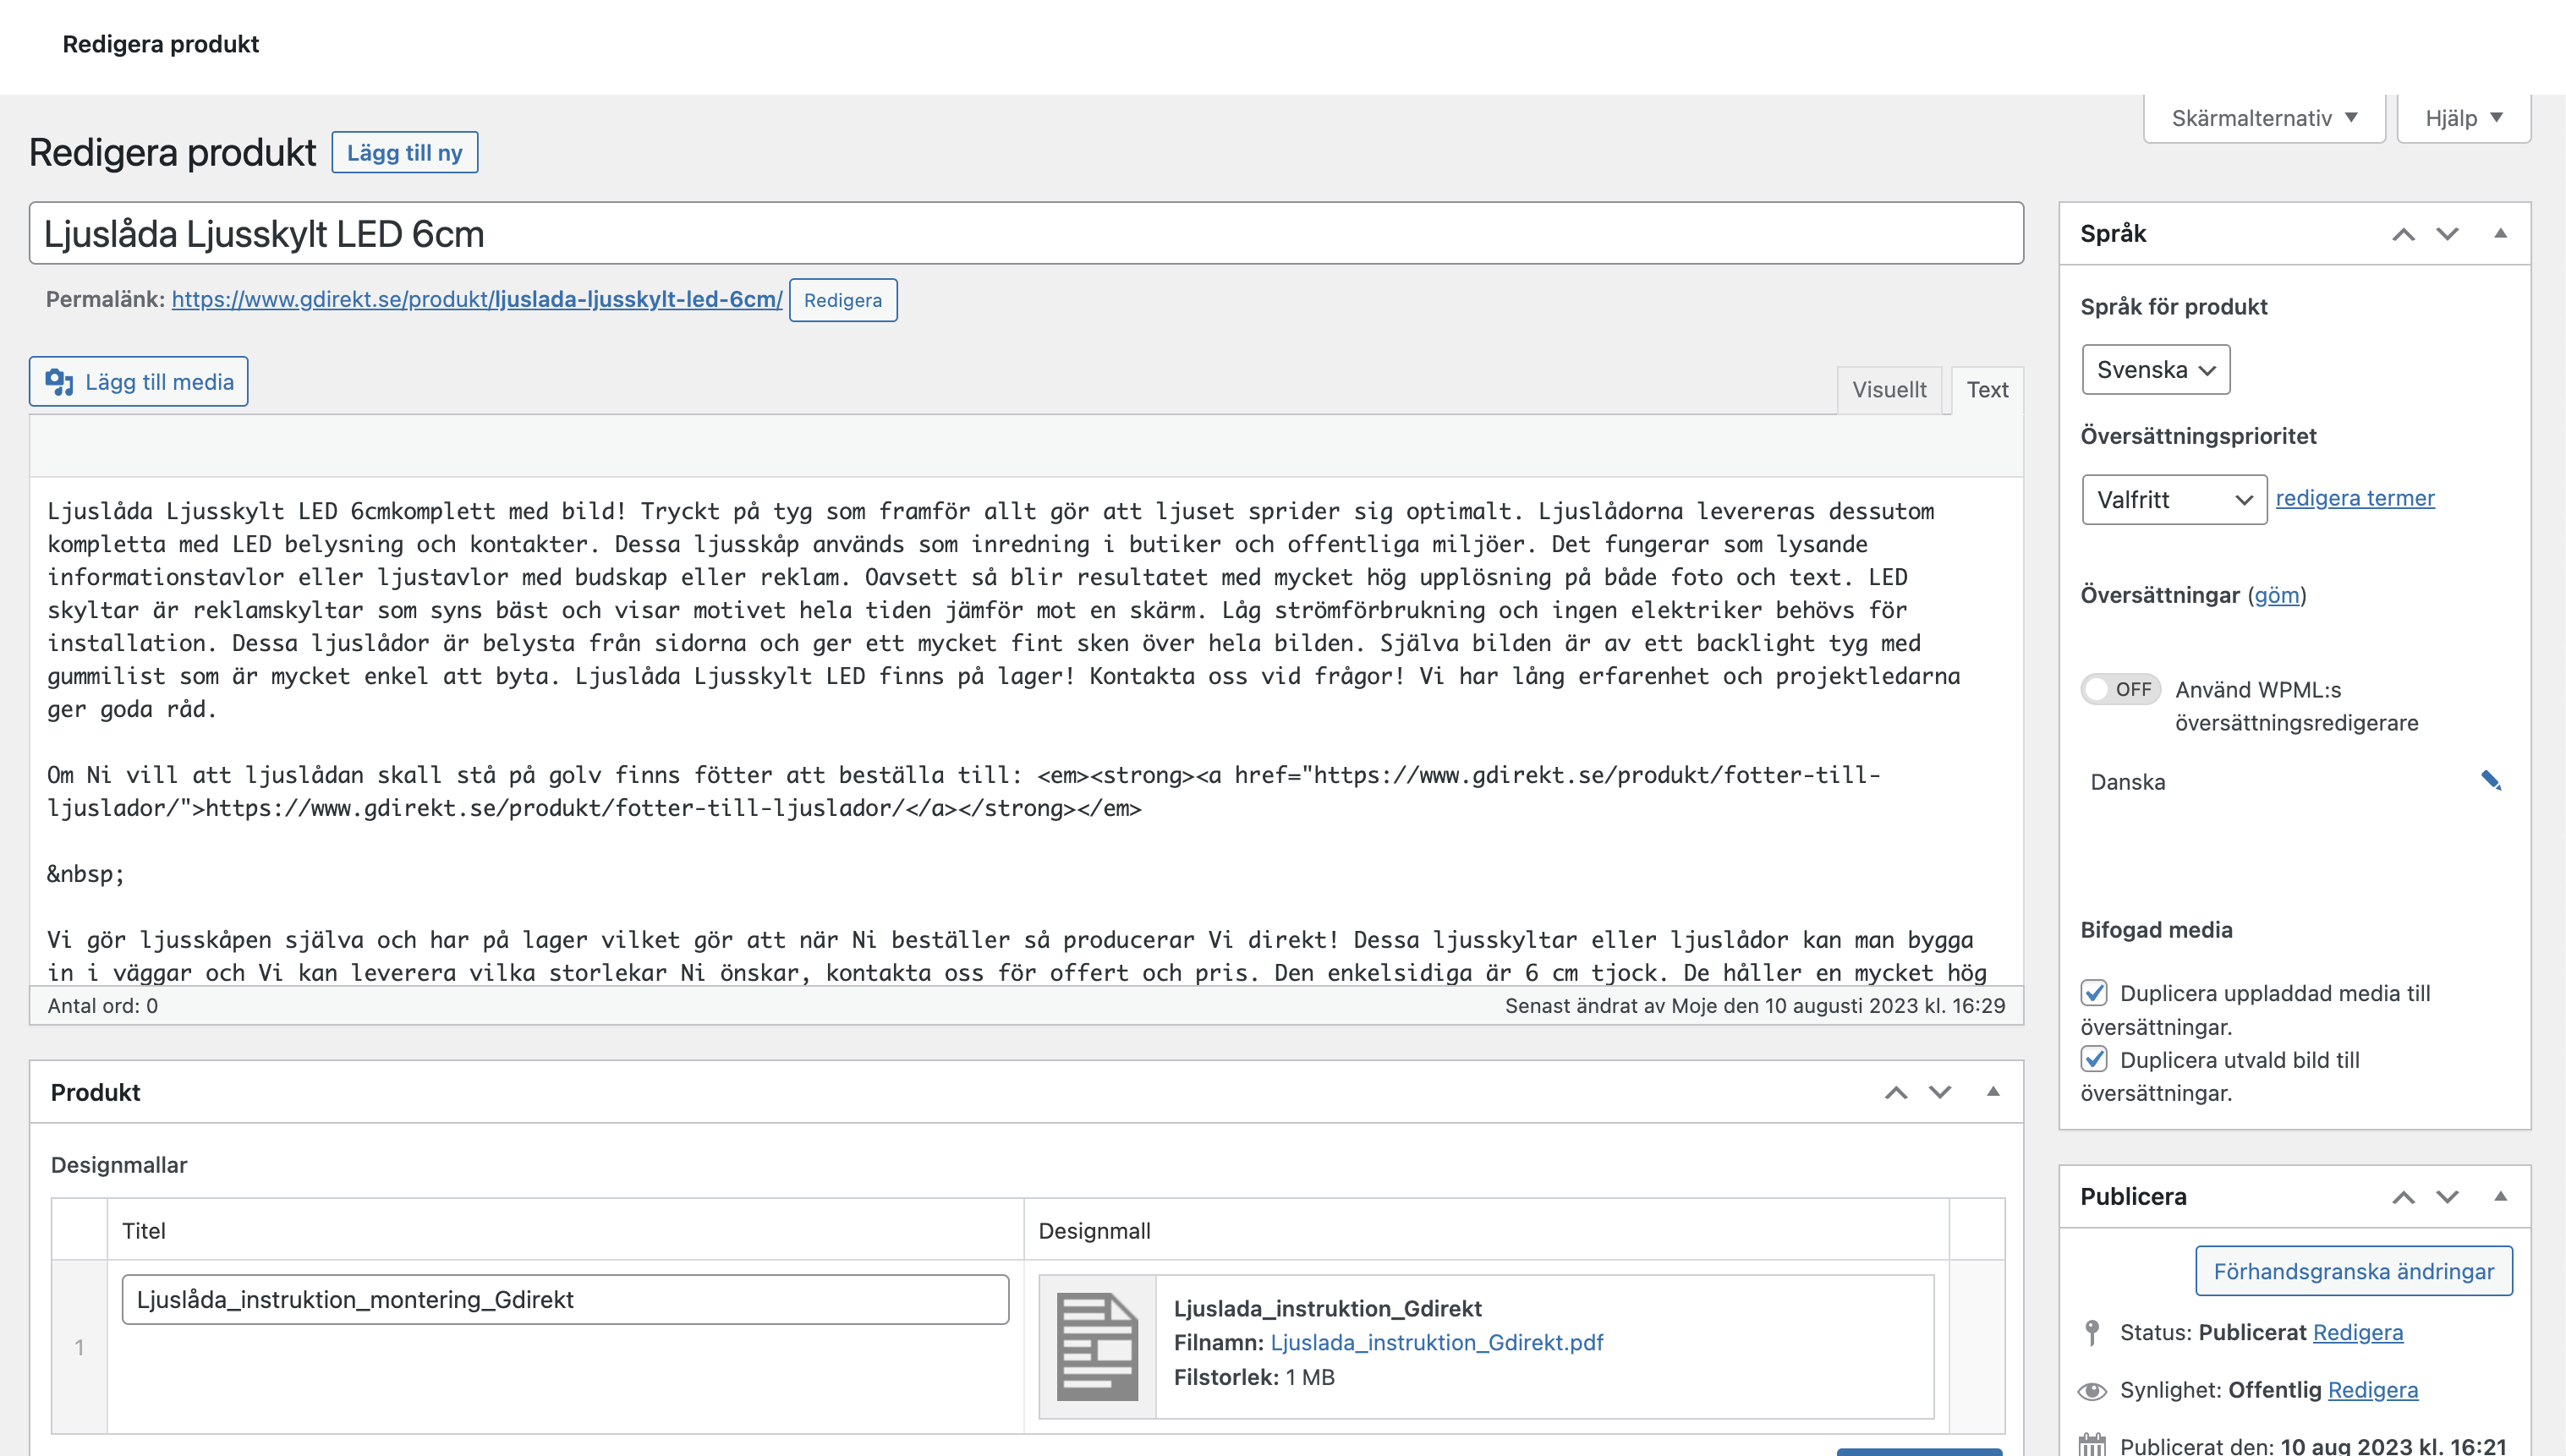Open Ljuslada_instruktion_Gdirekt.pdf link

click(1436, 1342)
